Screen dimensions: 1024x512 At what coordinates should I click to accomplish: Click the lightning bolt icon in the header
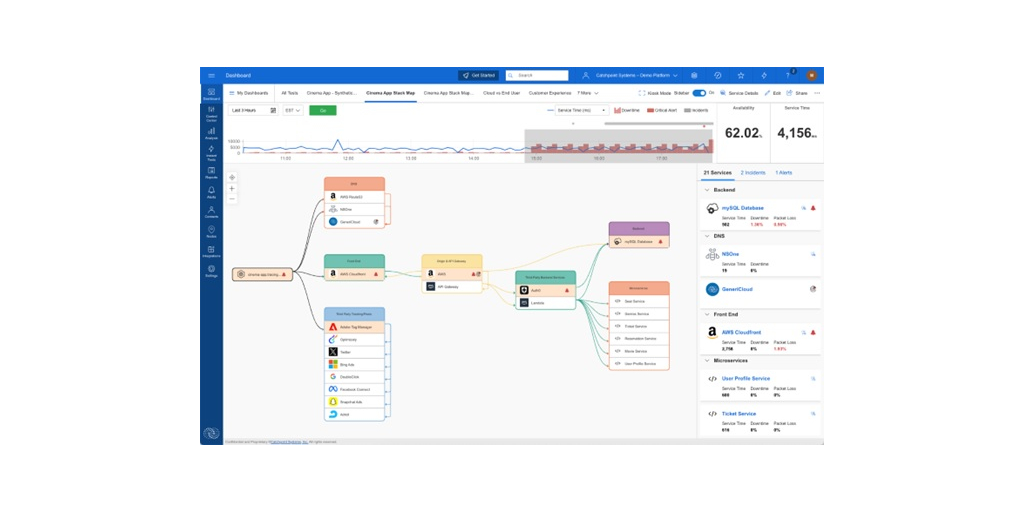click(x=764, y=75)
